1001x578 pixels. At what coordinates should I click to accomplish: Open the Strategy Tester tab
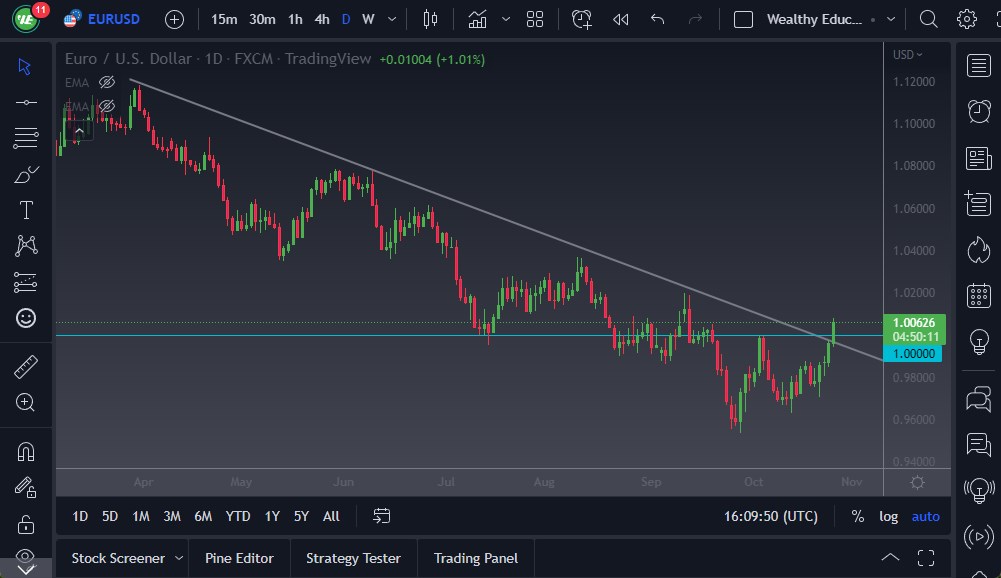click(353, 558)
